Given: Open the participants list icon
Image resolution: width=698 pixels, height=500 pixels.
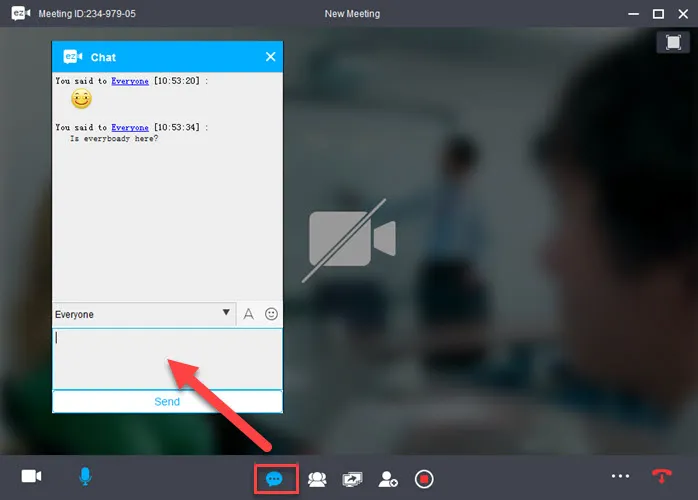Looking at the screenshot, I should [317, 479].
